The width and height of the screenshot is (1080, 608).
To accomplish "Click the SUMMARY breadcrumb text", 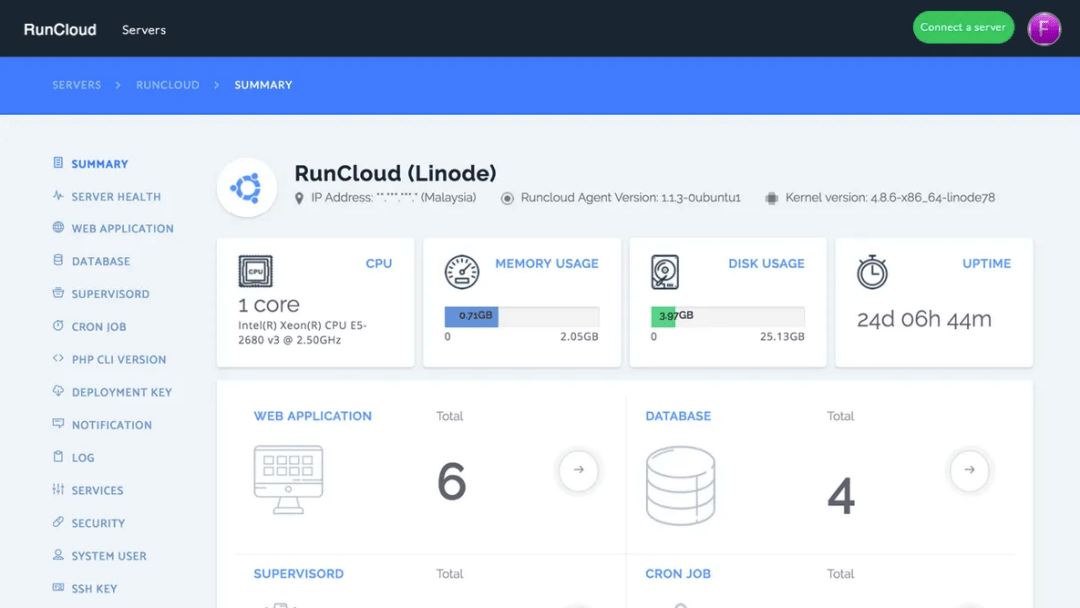I will pos(263,85).
